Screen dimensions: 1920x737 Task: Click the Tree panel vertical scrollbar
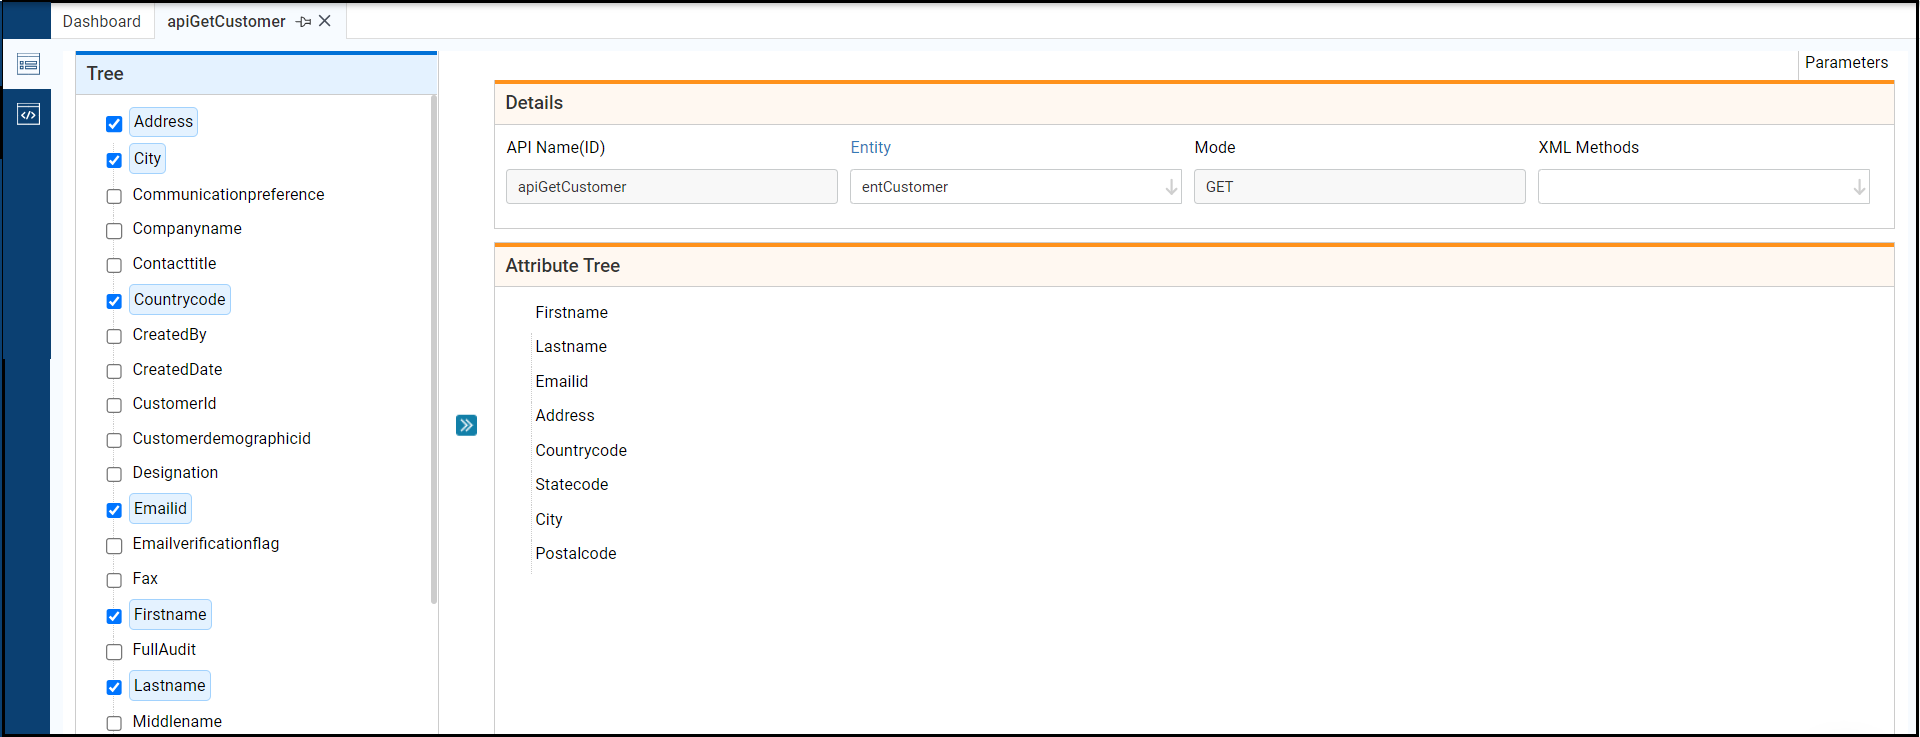tap(433, 350)
